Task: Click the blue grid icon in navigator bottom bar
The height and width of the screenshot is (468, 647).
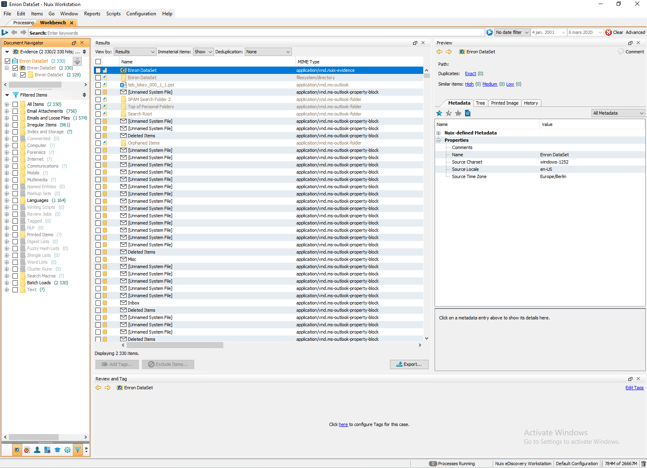Action: (47, 450)
